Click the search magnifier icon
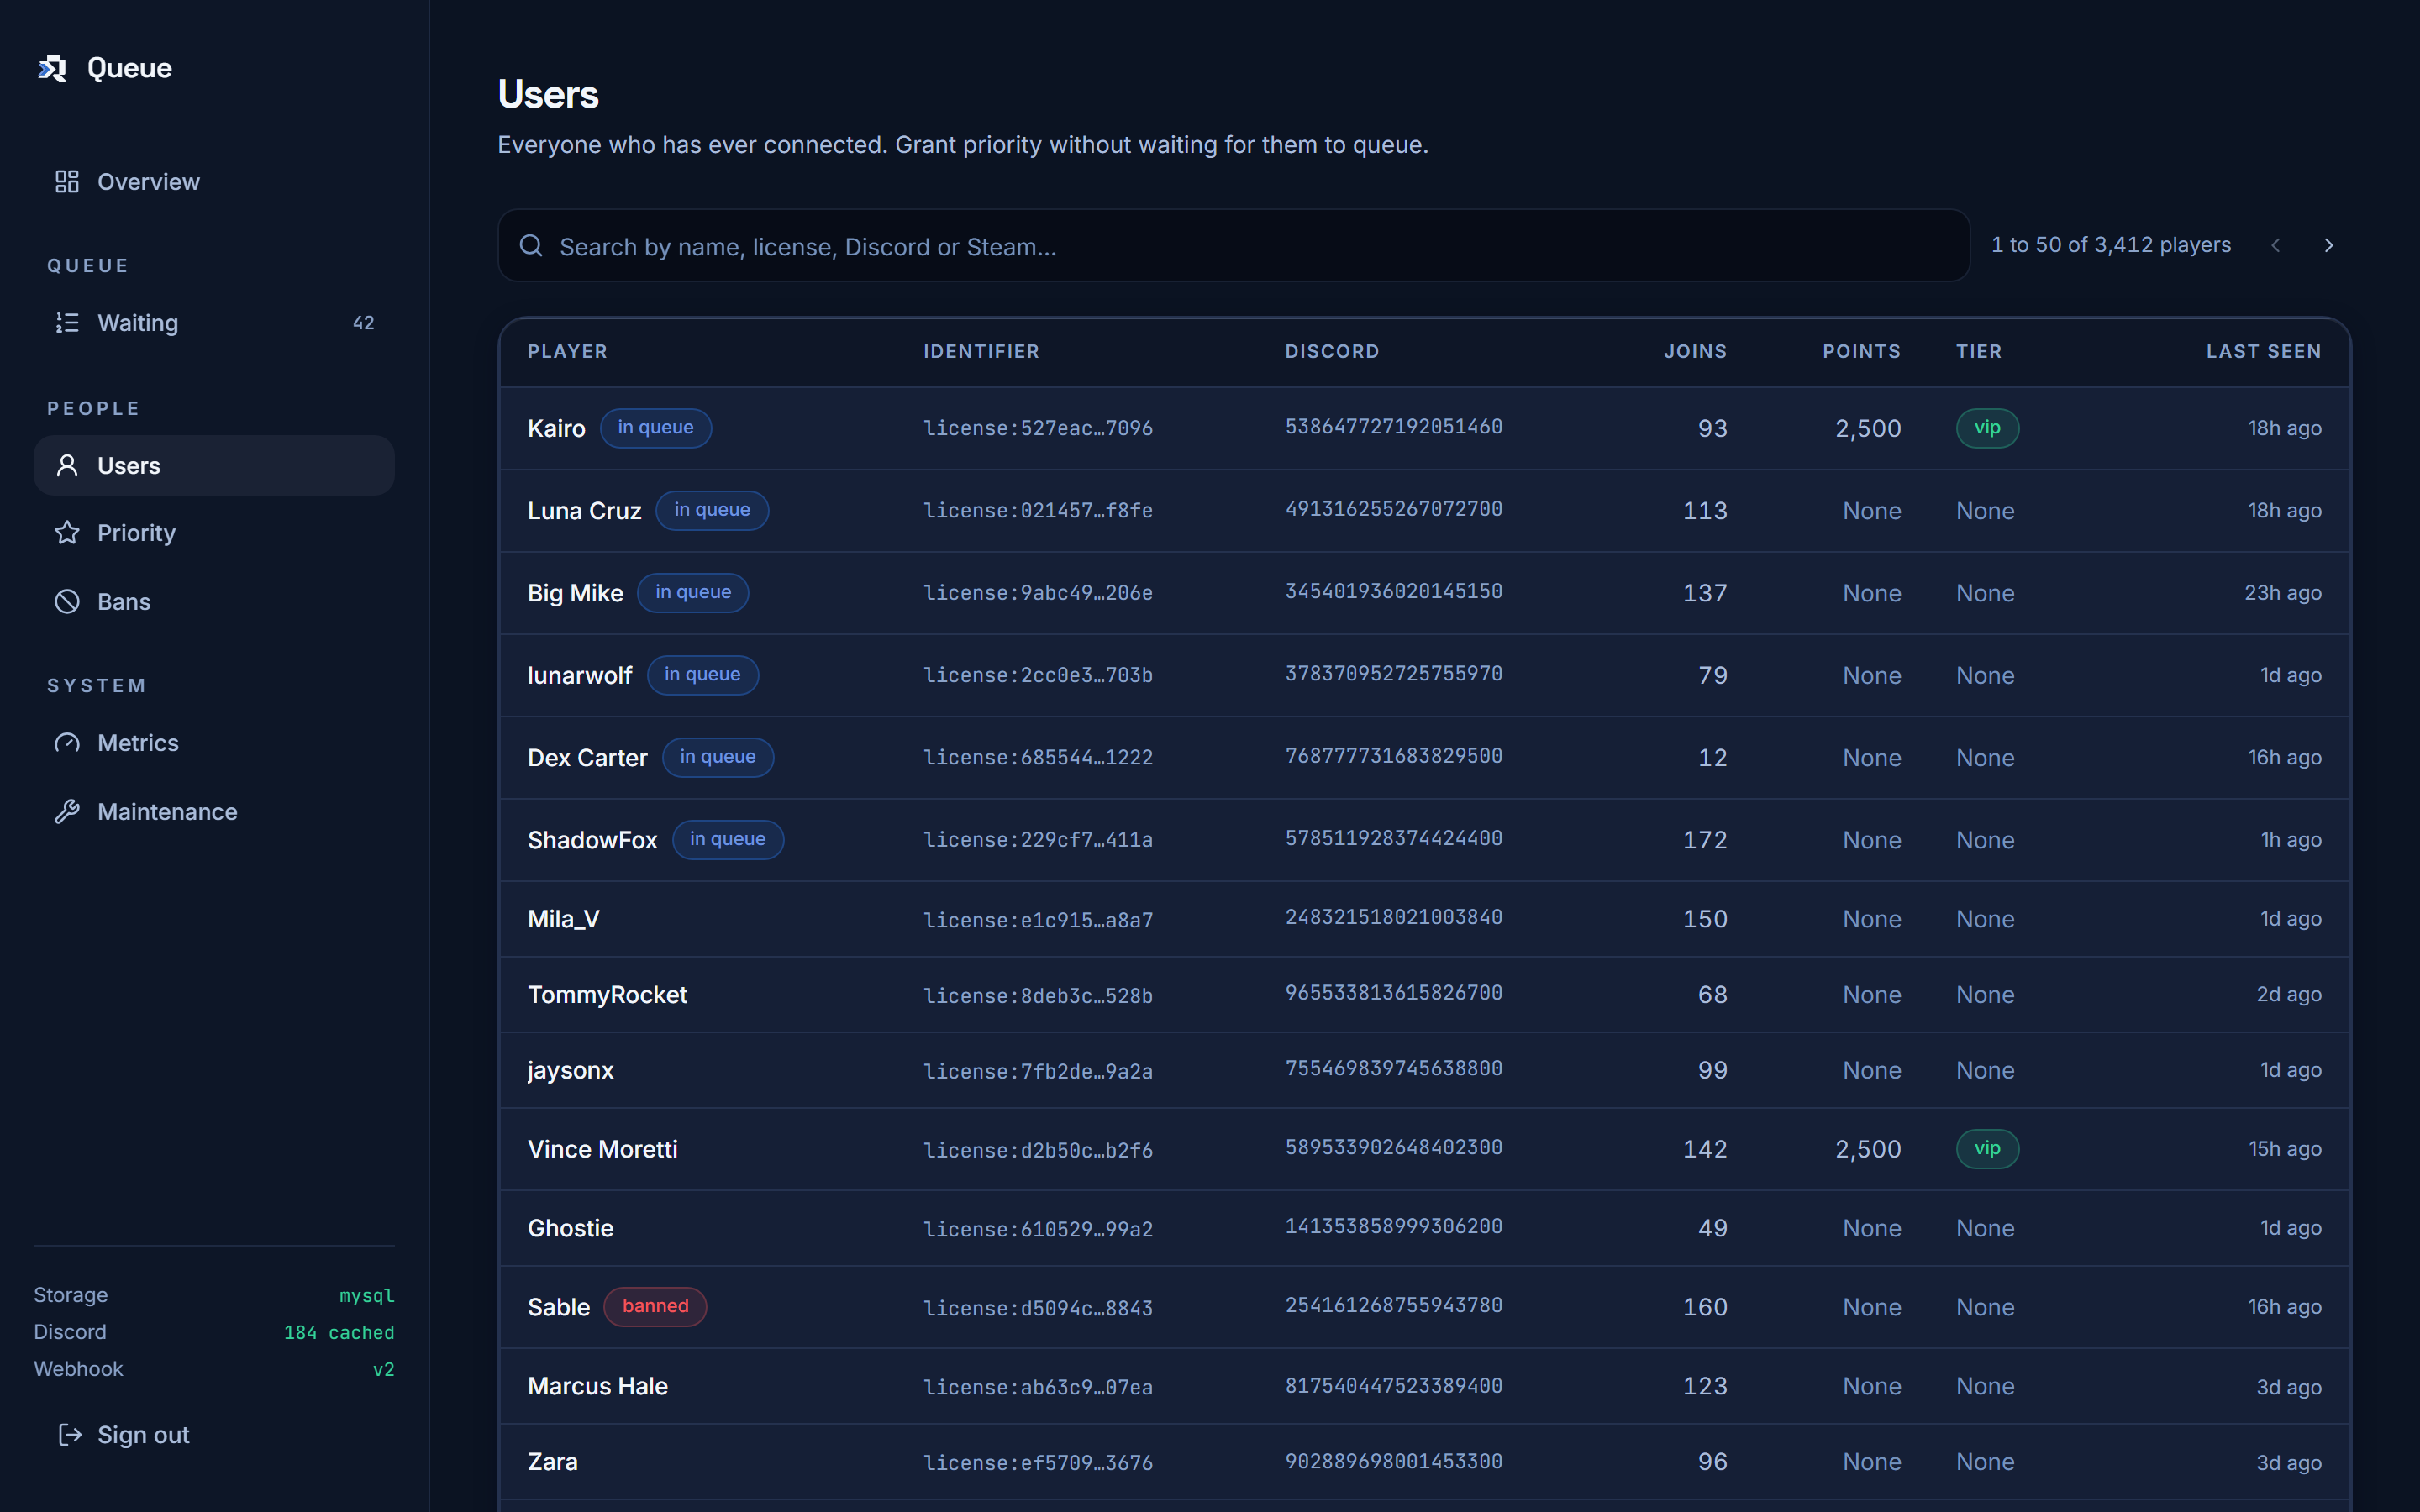 coord(532,246)
